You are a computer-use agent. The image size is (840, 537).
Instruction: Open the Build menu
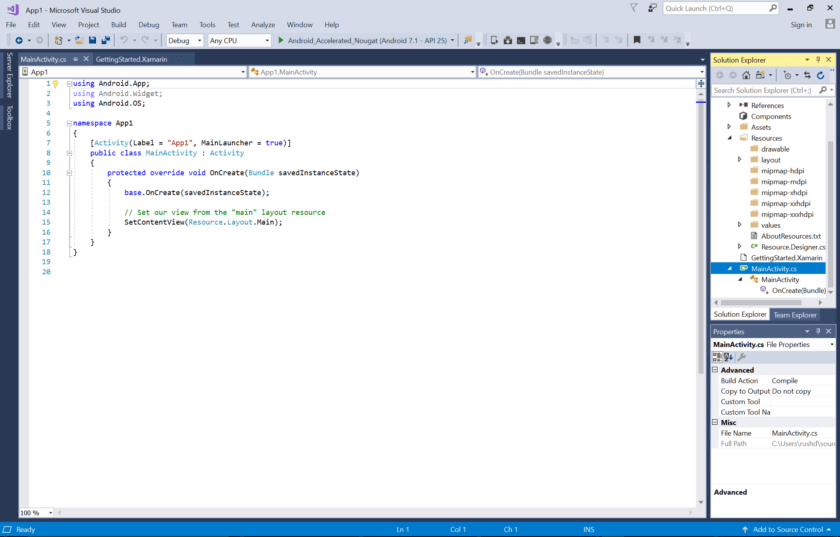118,25
